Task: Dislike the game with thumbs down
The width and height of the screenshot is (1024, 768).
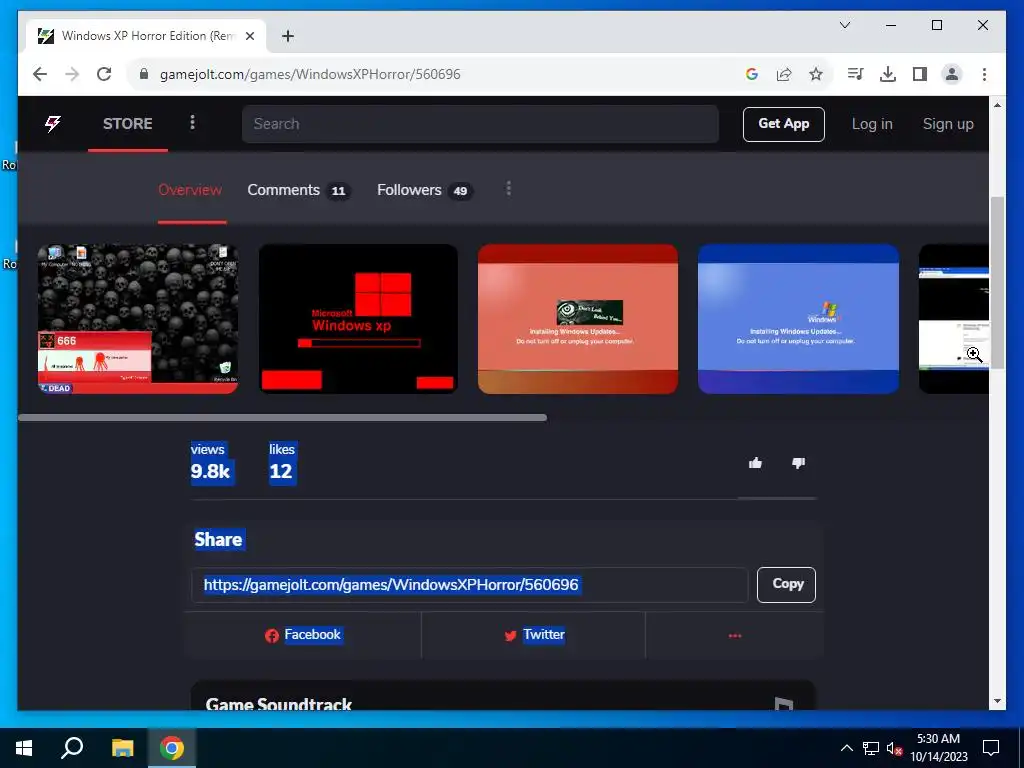Action: (x=798, y=463)
